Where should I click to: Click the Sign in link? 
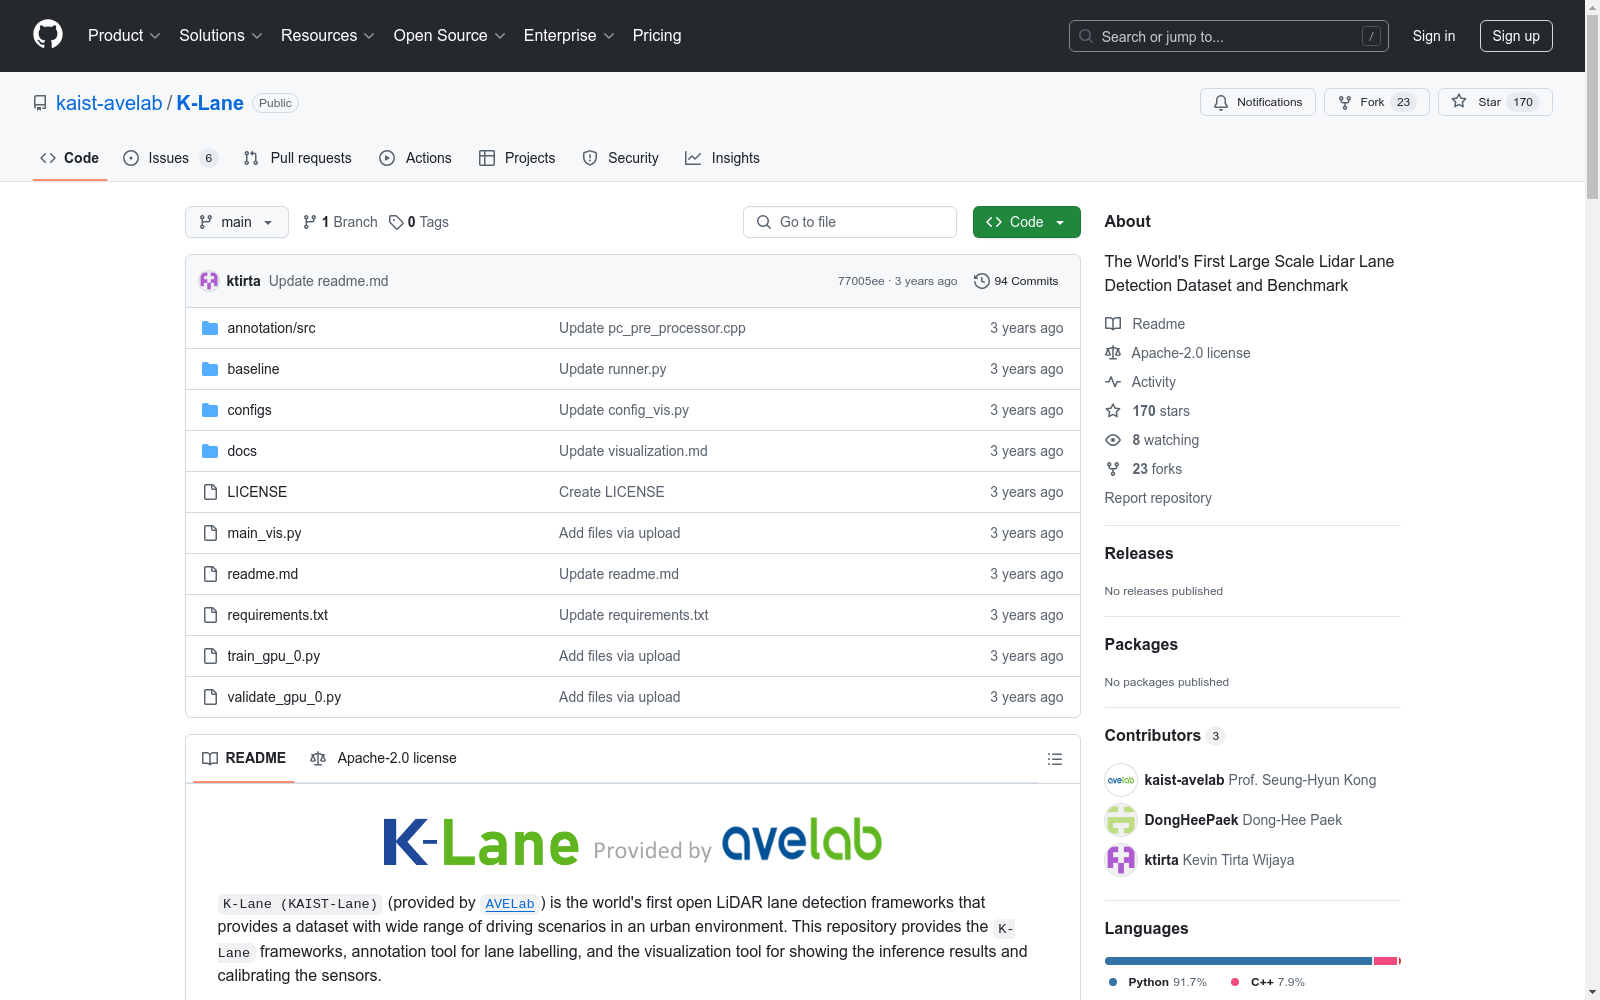point(1433,36)
